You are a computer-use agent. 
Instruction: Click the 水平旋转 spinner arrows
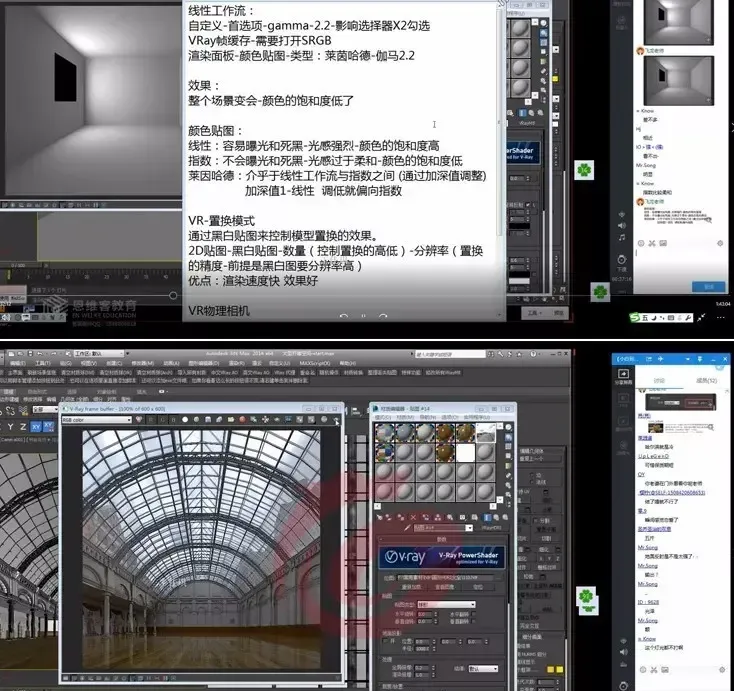tap(436, 614)
